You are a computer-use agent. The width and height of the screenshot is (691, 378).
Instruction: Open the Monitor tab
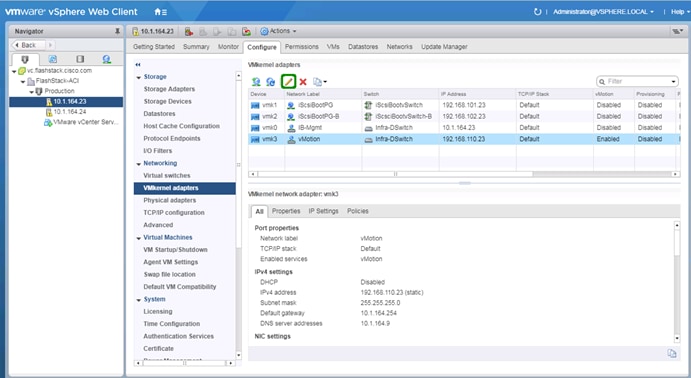point(228,47)
